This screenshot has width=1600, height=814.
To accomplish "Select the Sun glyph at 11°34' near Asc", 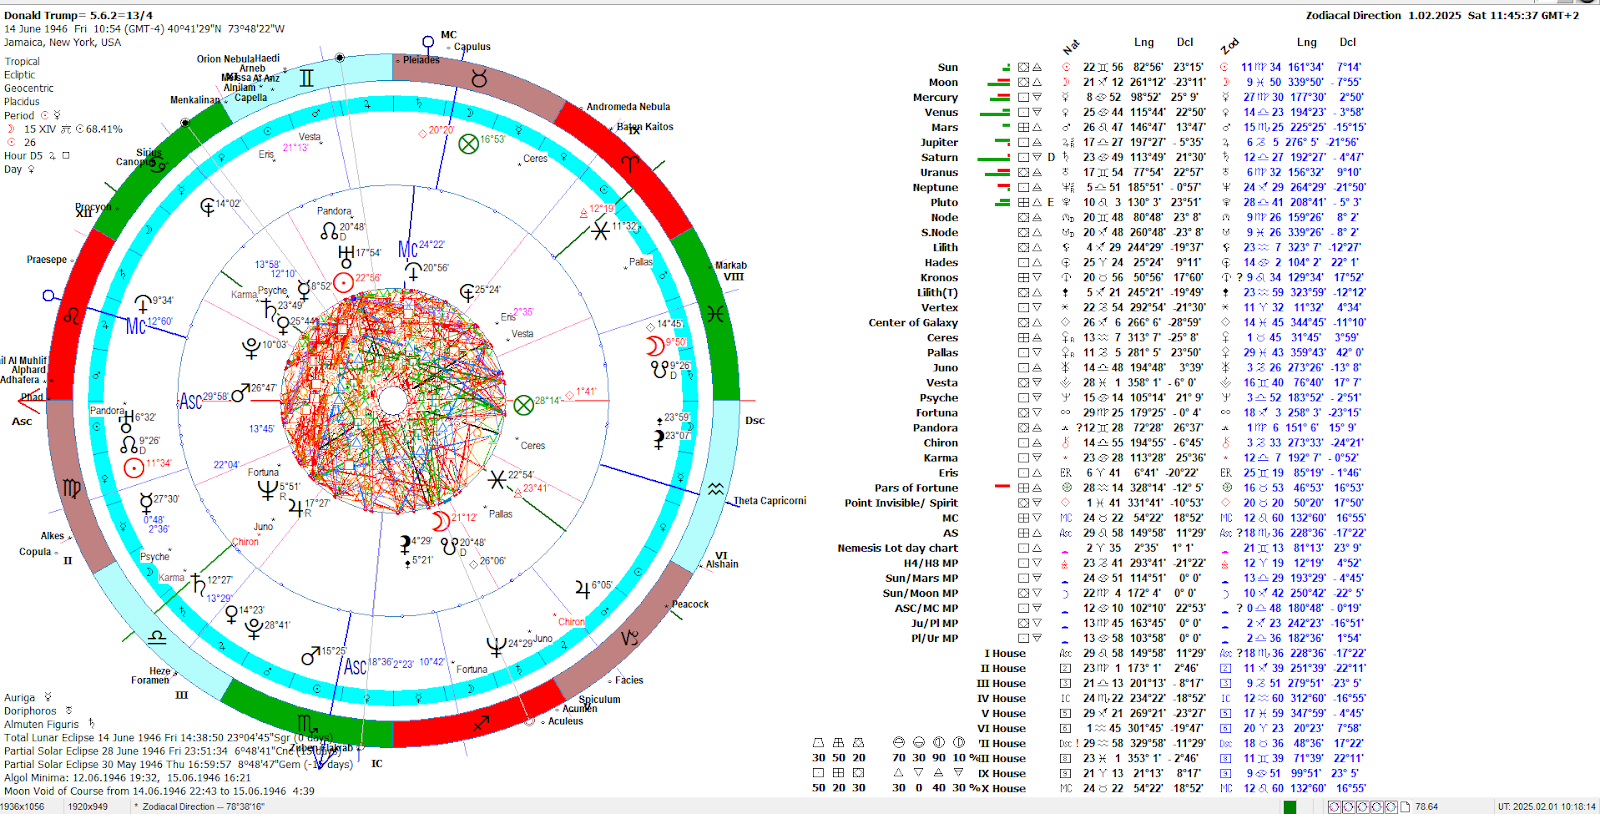I will coord(134,467).
